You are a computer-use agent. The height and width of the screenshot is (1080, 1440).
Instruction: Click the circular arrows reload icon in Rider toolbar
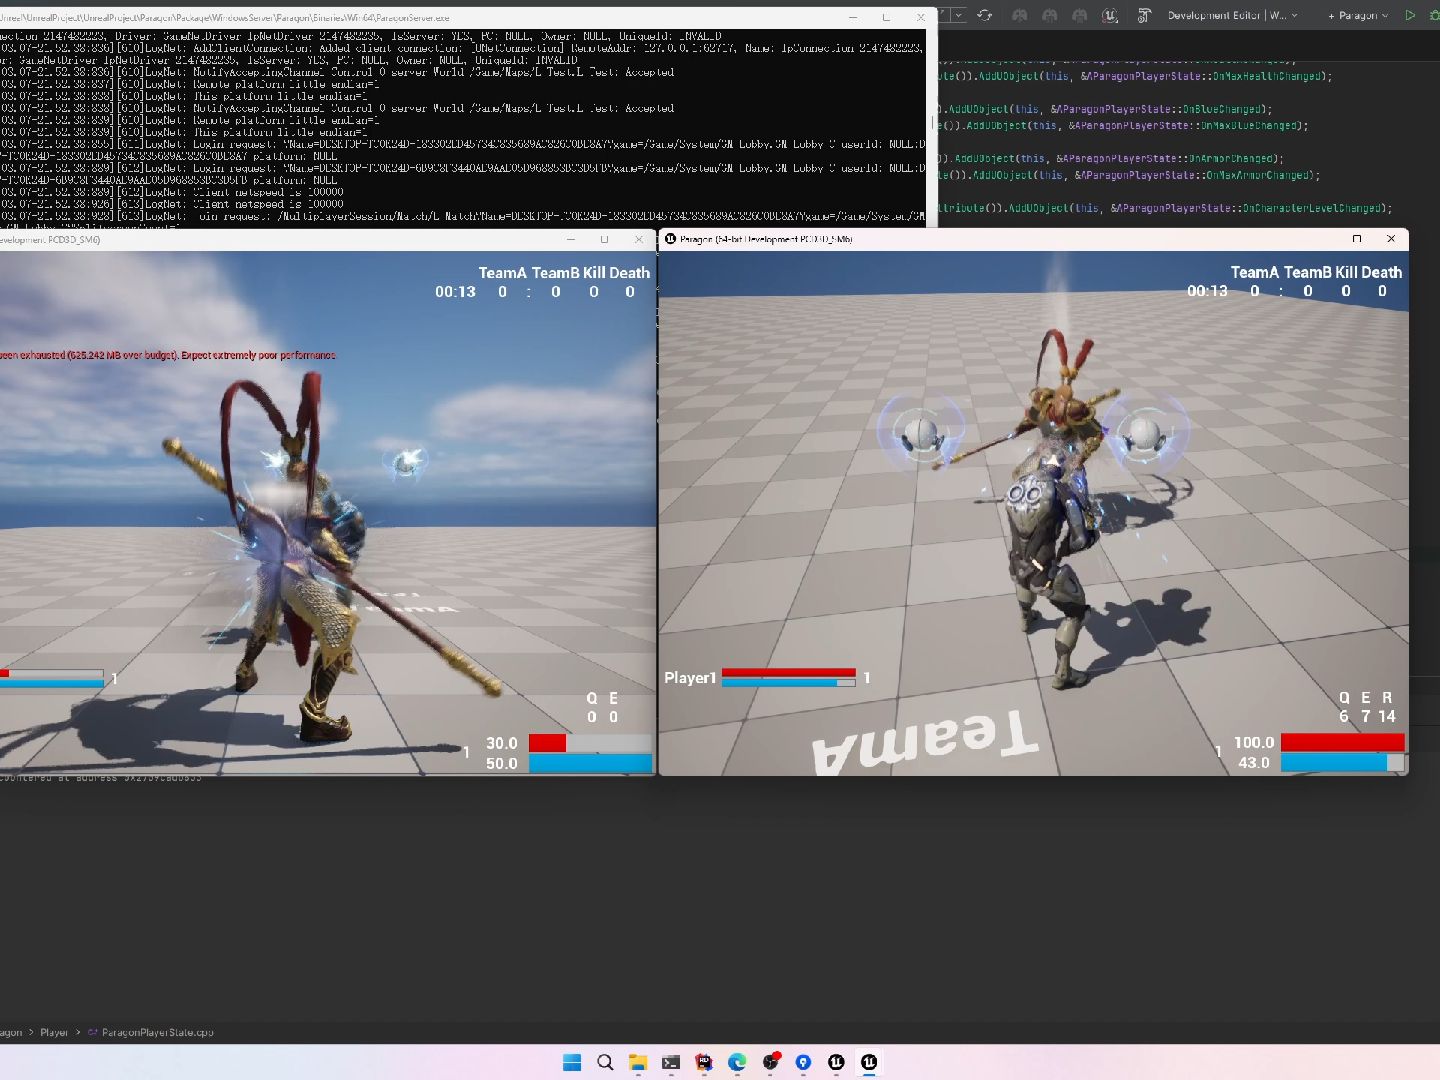985,15
